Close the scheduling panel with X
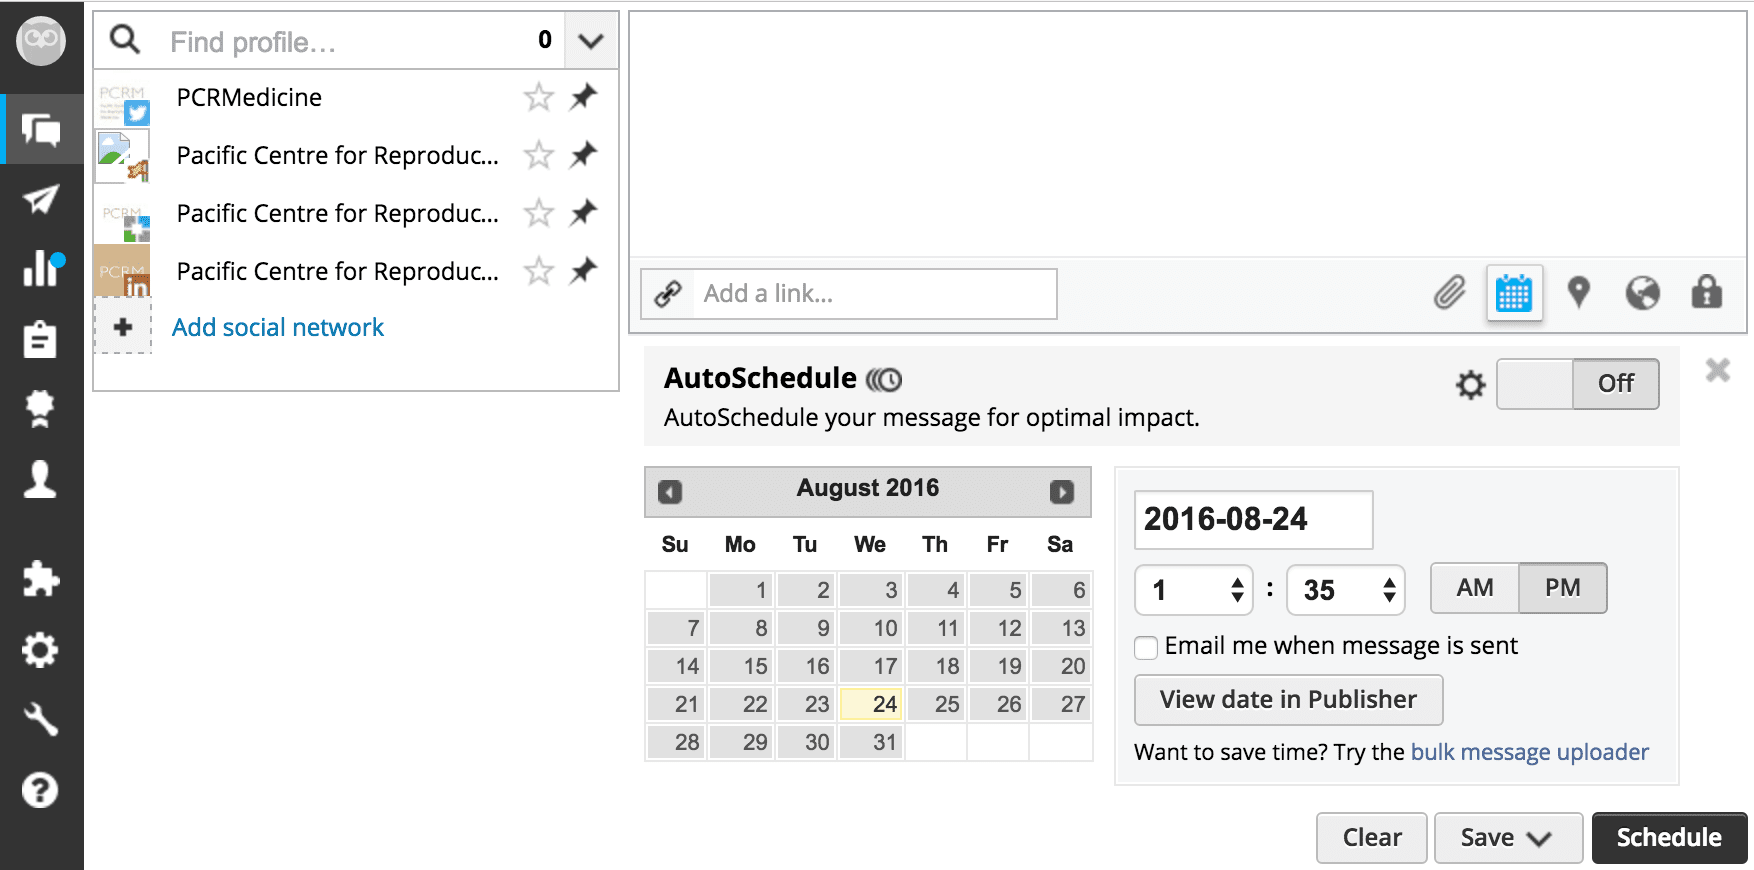 [x=1718, y=370]
